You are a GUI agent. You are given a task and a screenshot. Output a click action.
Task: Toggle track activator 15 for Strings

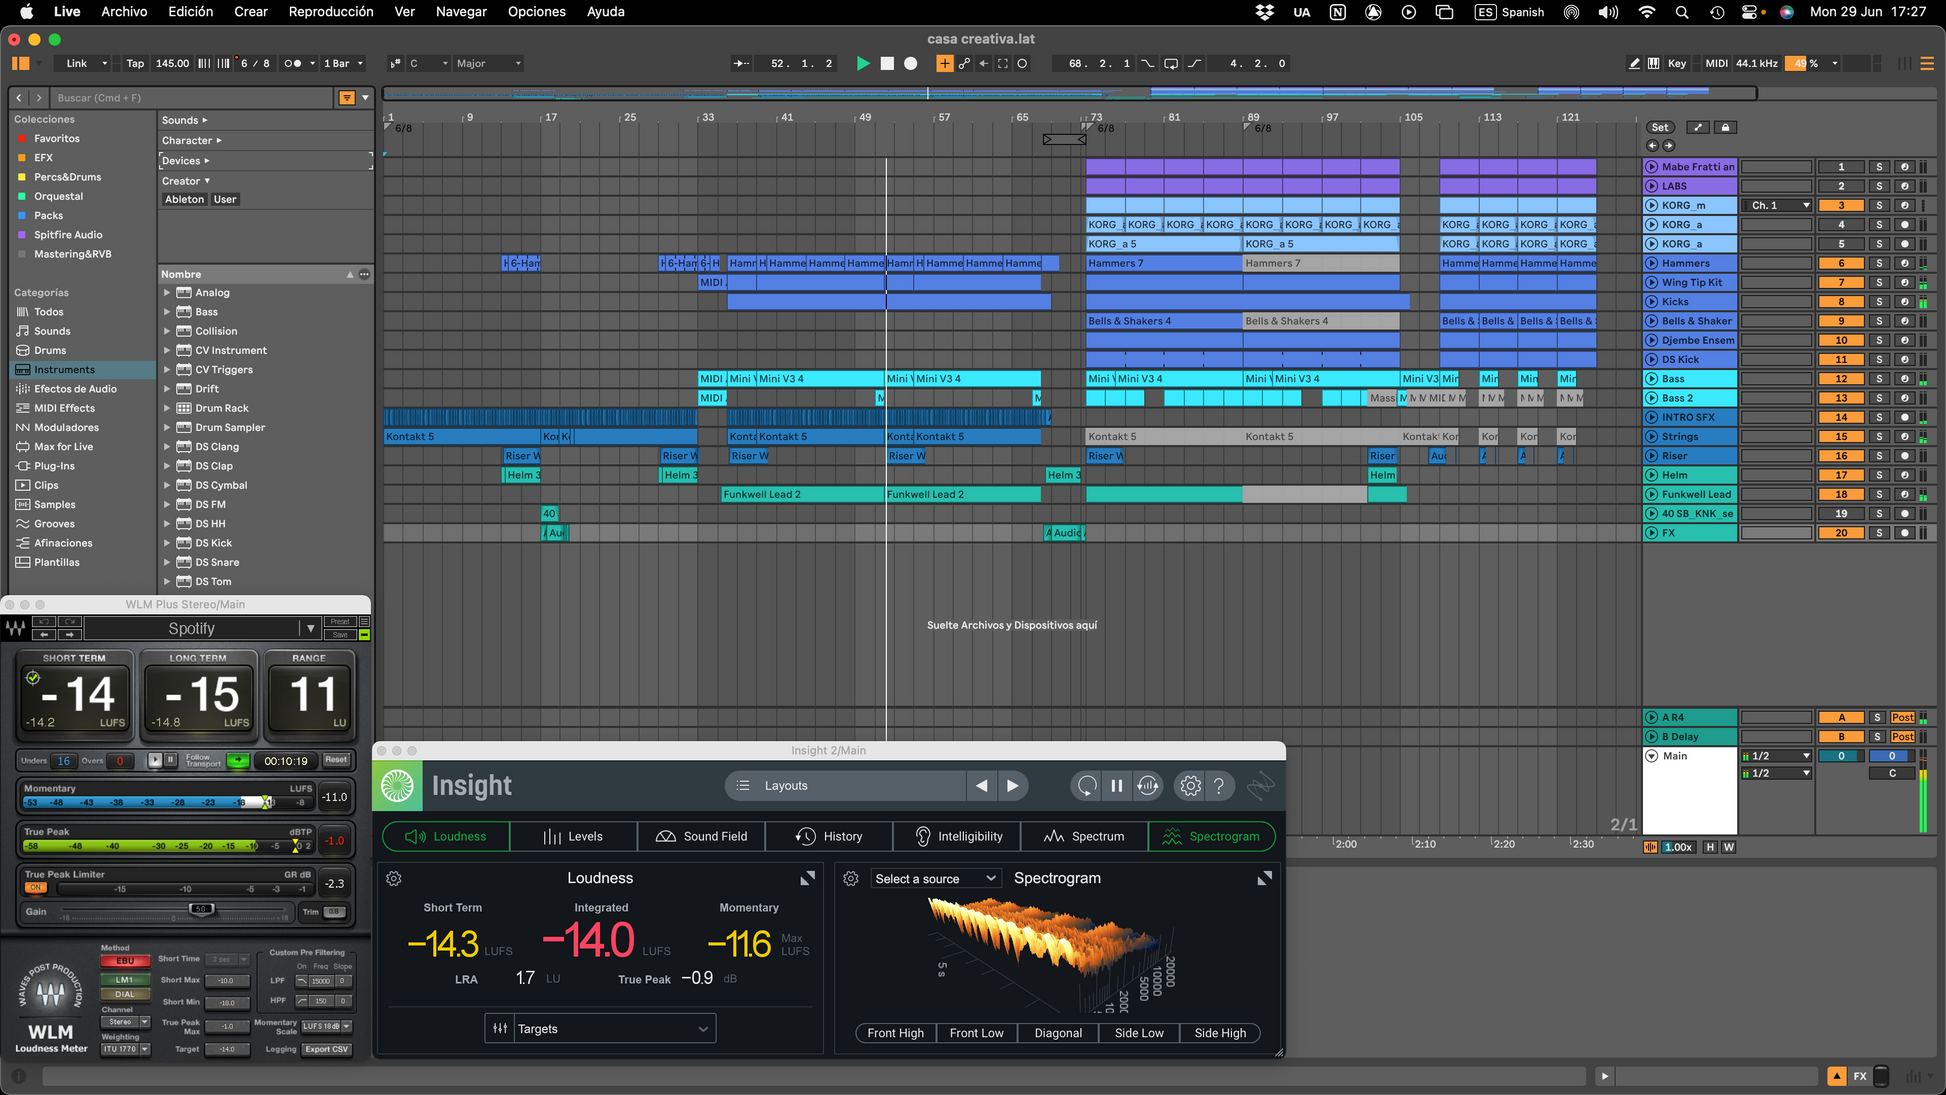(1841, 437)
